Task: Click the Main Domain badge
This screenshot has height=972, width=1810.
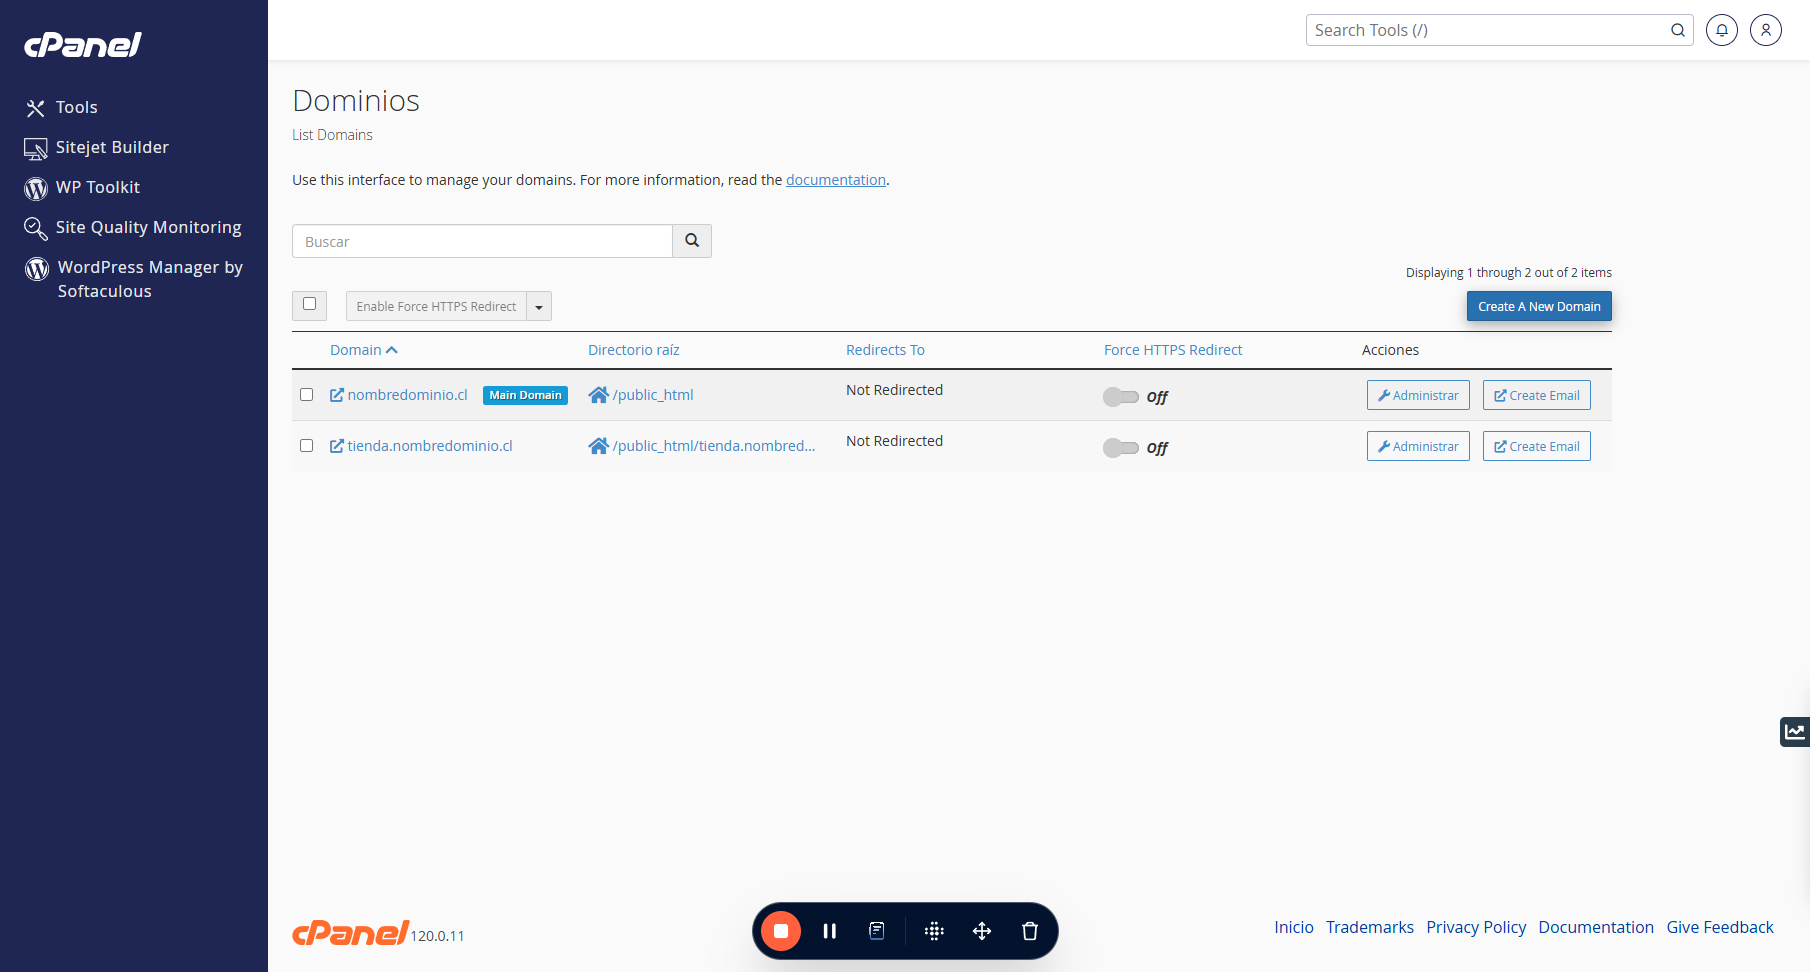Action: click(x=525, y=395)
